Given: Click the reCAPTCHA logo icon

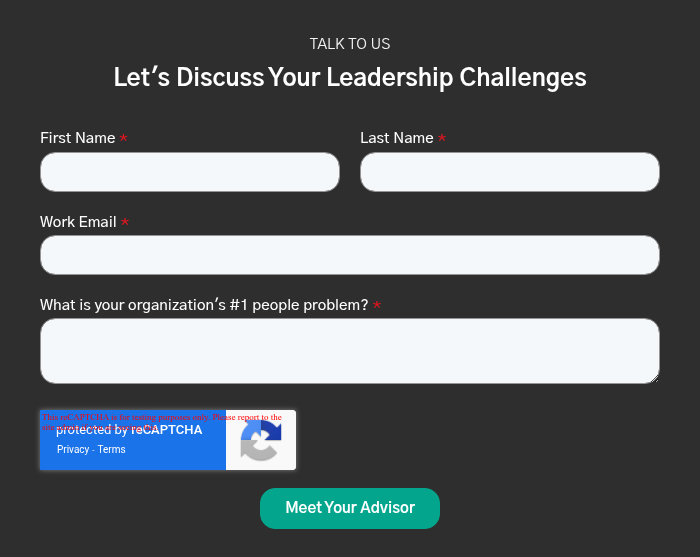Looking at the screenshot, I should pos(261,440).
